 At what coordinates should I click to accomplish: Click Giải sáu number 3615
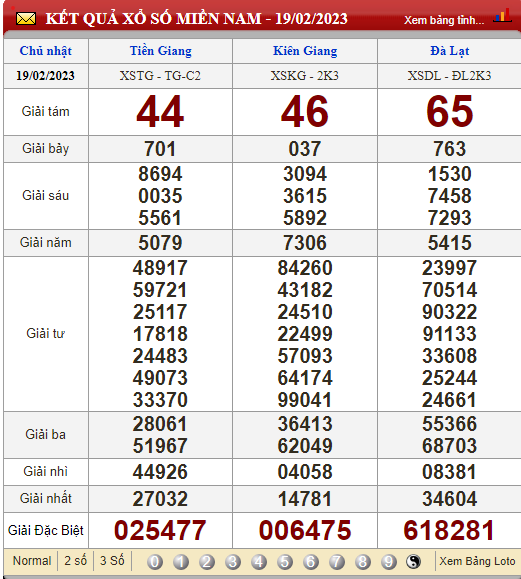click(305, 196)
